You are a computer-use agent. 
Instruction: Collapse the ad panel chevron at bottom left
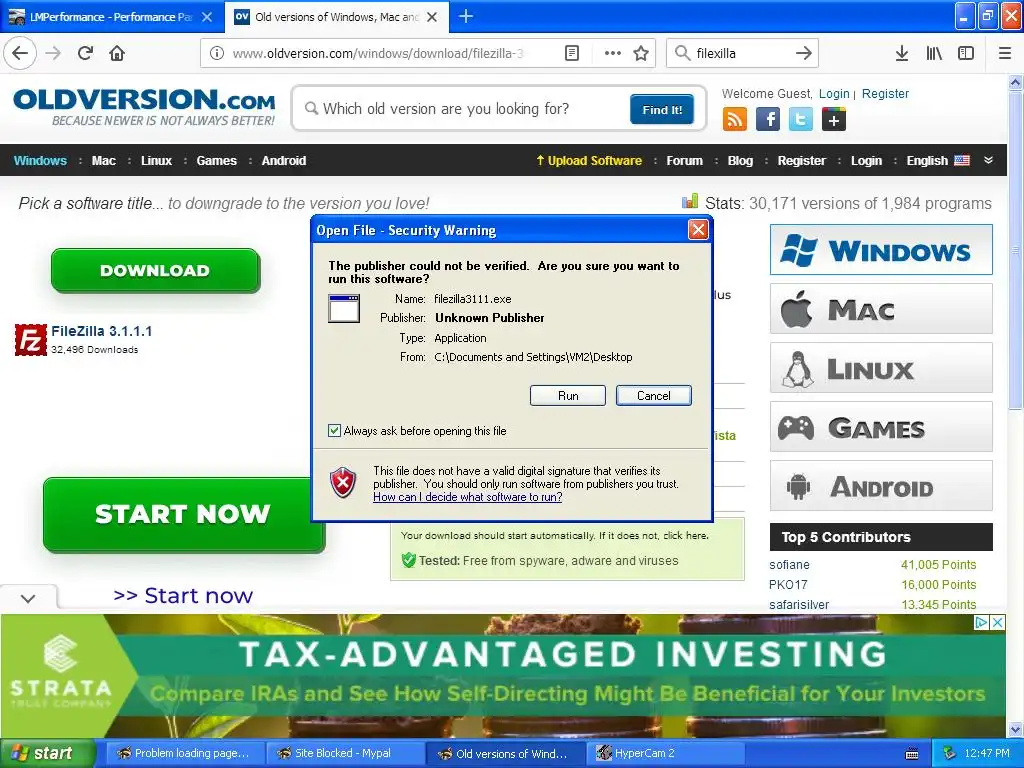pos(28,598)
